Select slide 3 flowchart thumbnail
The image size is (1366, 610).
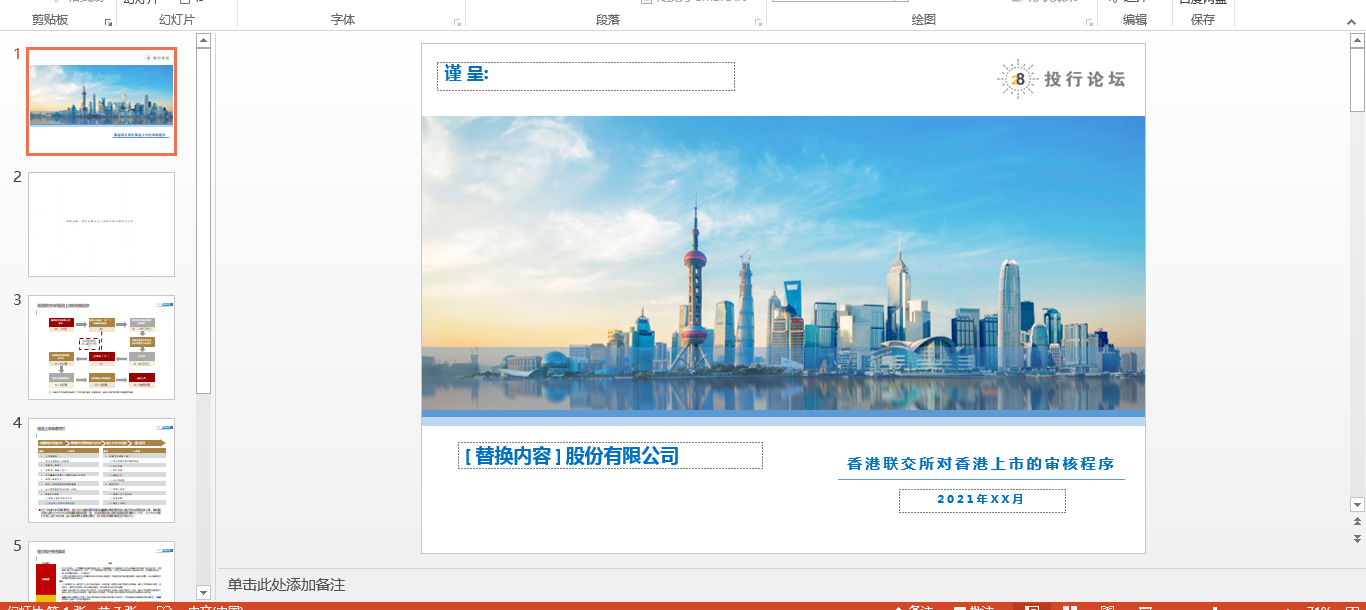pos(101,347)
